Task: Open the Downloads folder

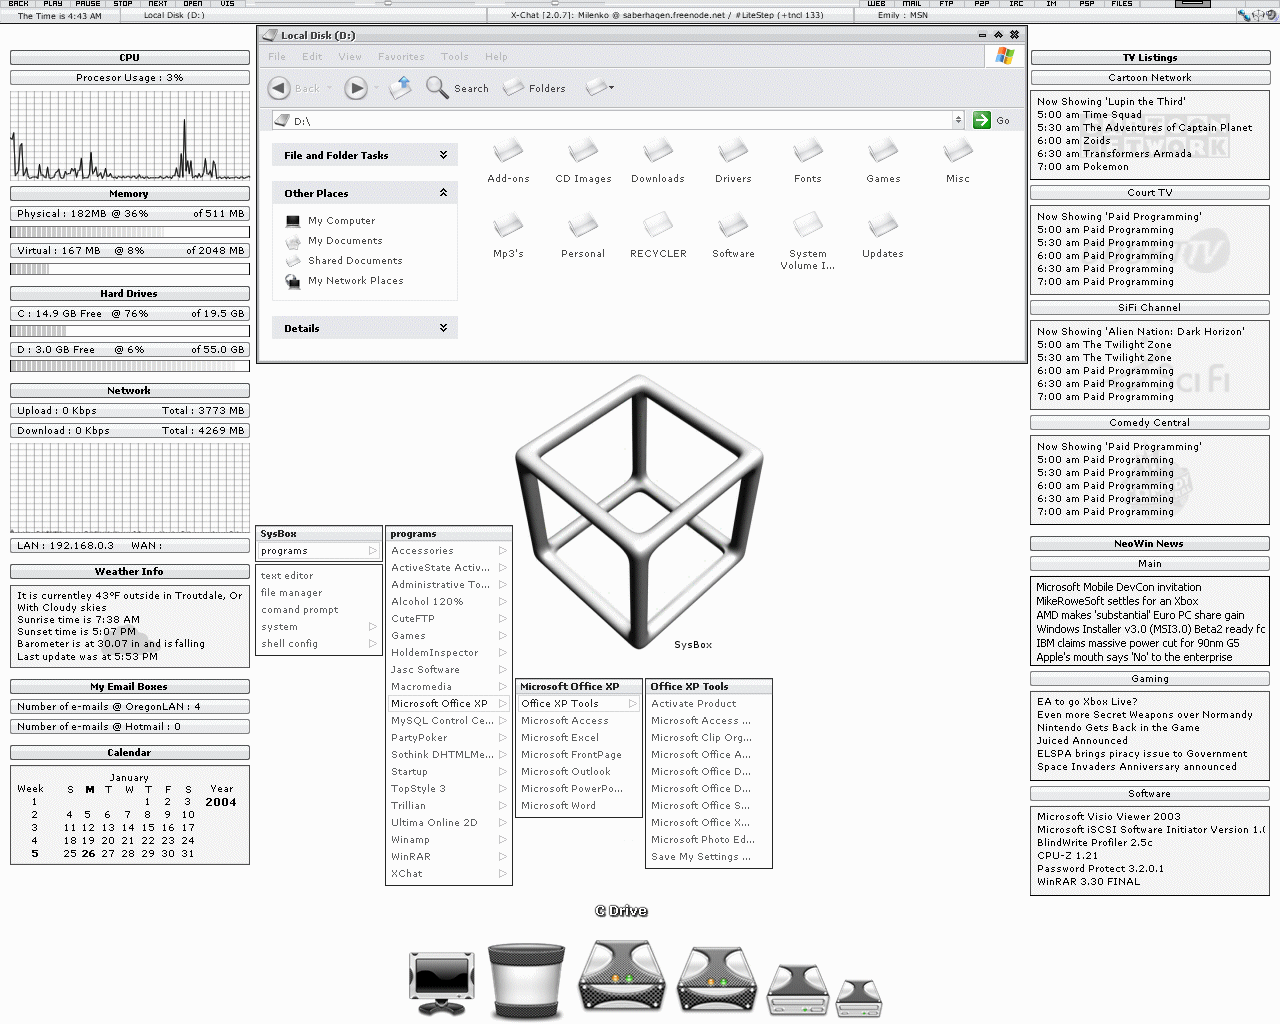Action: (x=658, y=160)
